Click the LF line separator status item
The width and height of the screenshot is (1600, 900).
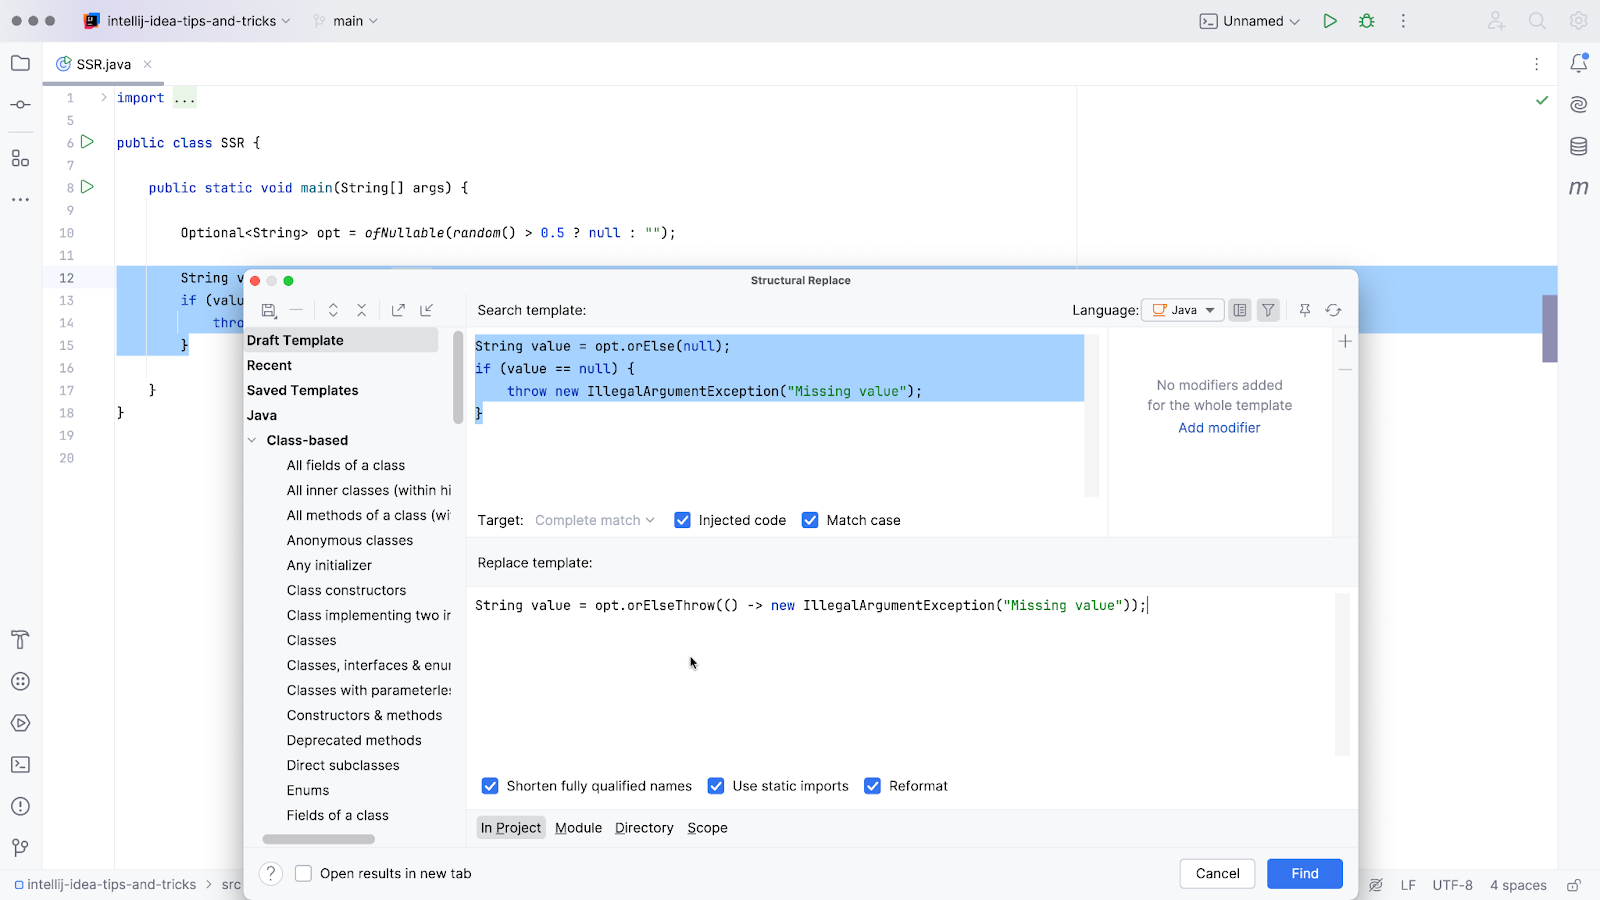(x=1408, y=885)
